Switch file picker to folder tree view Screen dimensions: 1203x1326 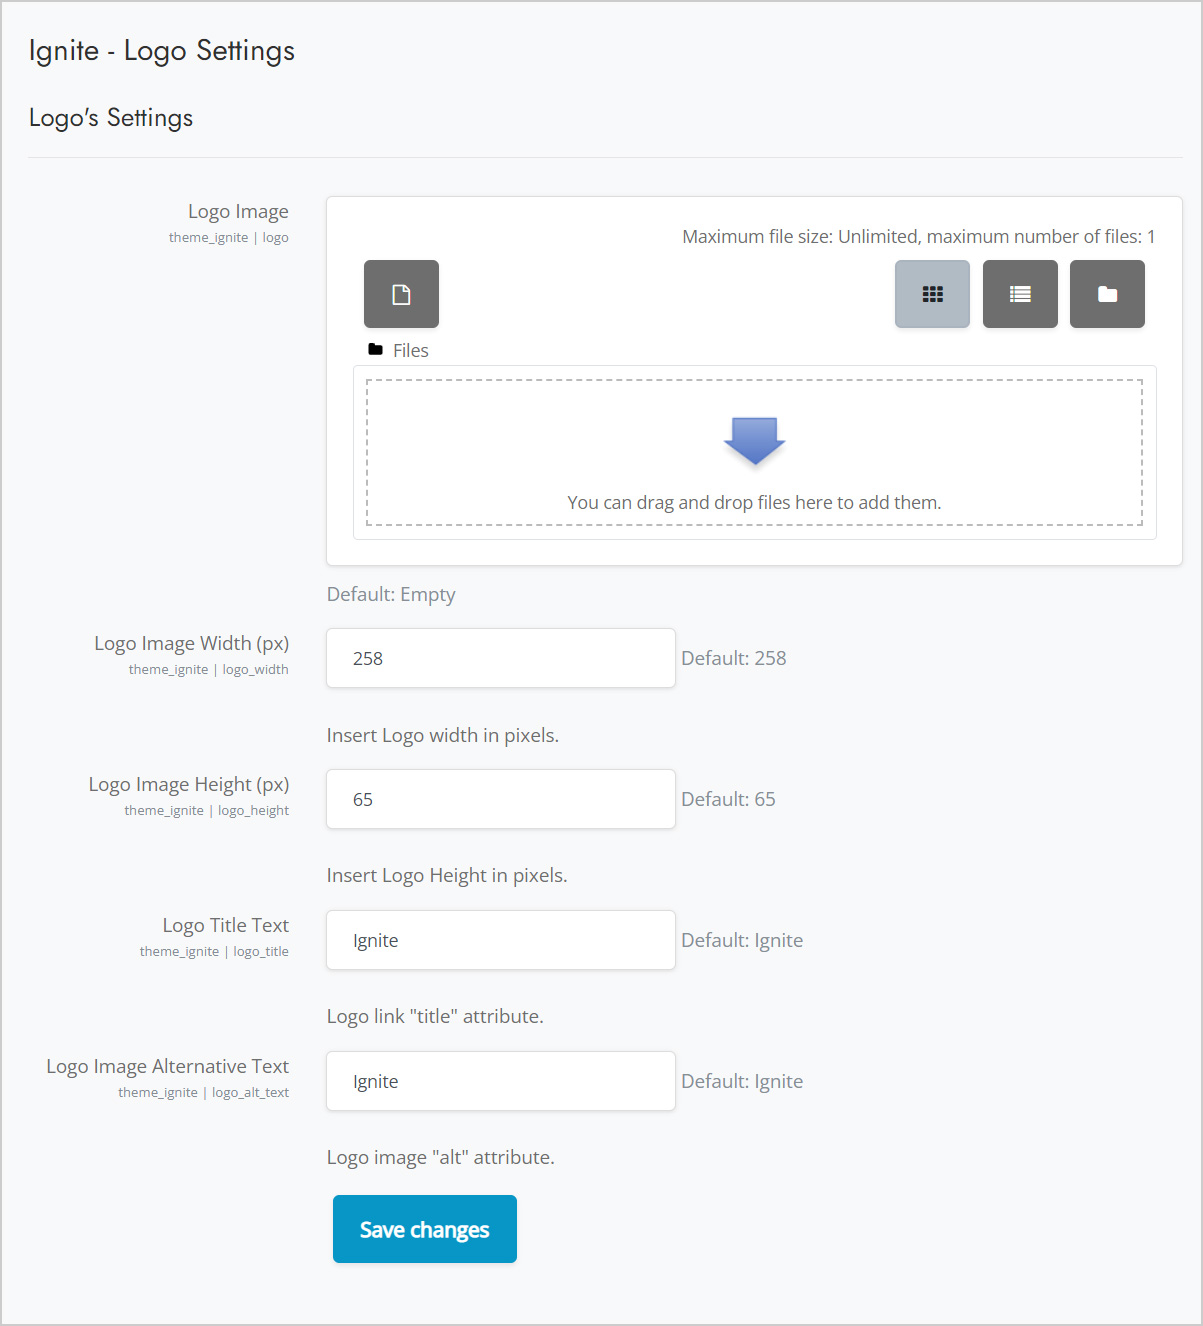pyautogui.click(x=1107, y=294)
